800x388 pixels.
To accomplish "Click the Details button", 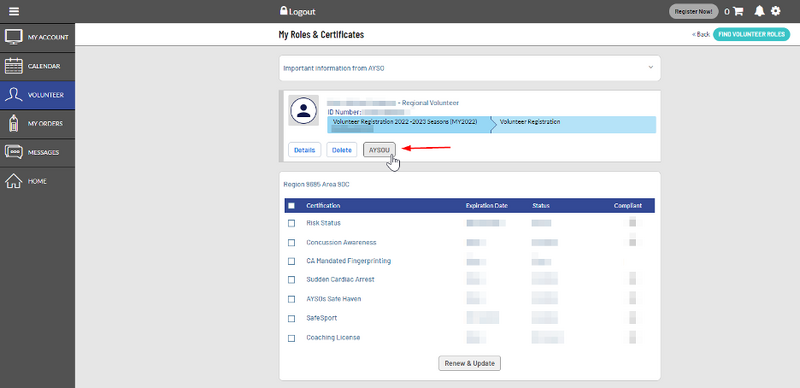I will (305, 150).
